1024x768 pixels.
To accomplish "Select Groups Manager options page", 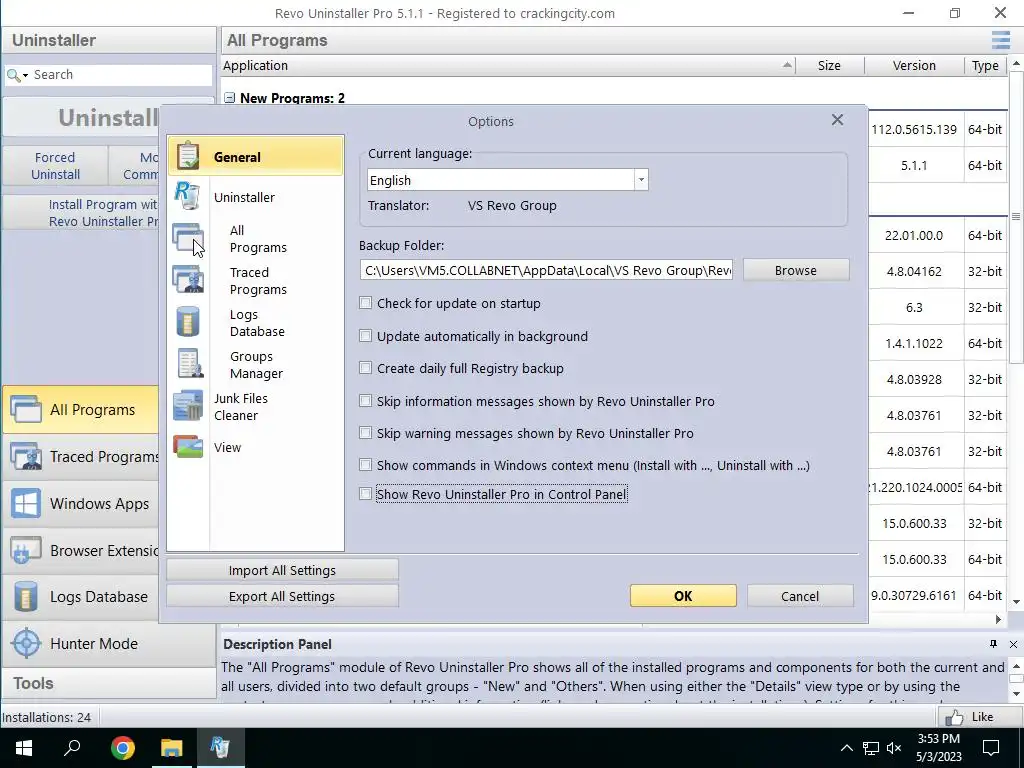I will (256, 364).
